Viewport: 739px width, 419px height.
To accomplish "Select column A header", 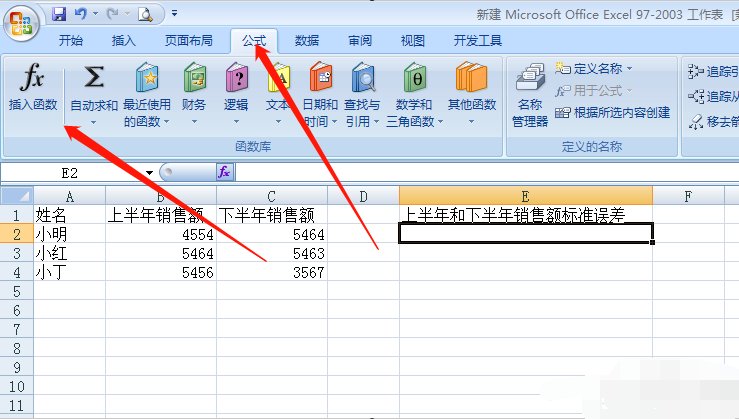I will click(x=69, y=196).
